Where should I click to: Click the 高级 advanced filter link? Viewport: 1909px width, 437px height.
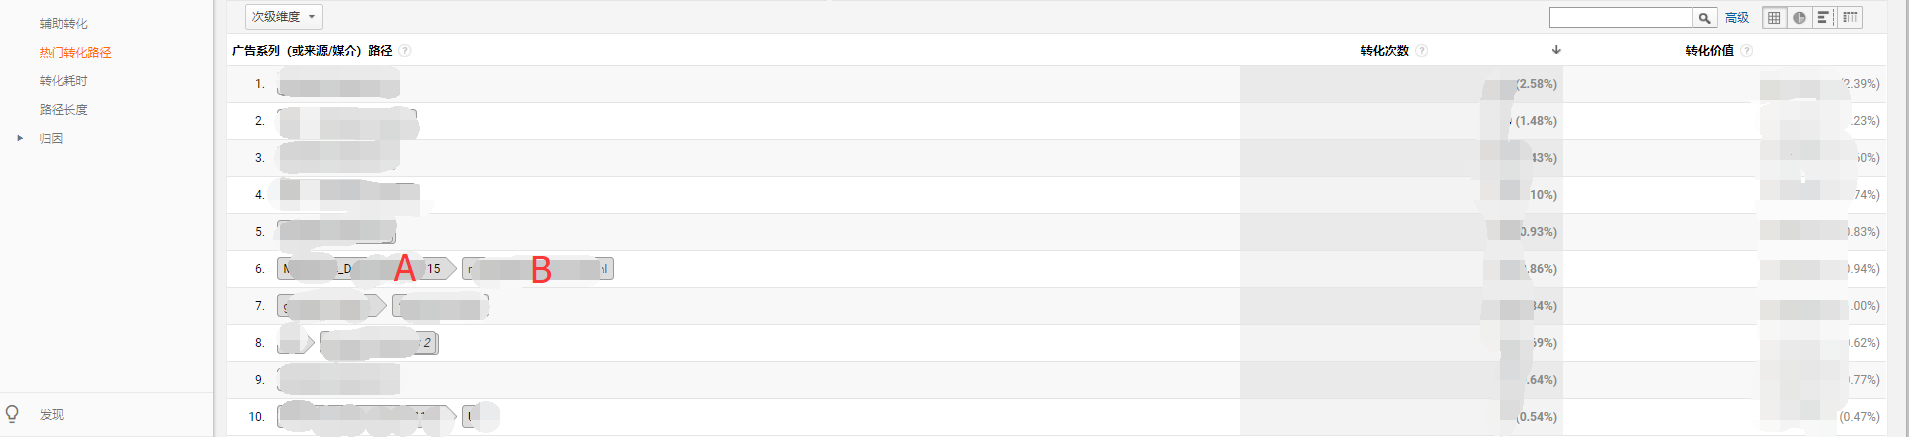point(1737,18)
